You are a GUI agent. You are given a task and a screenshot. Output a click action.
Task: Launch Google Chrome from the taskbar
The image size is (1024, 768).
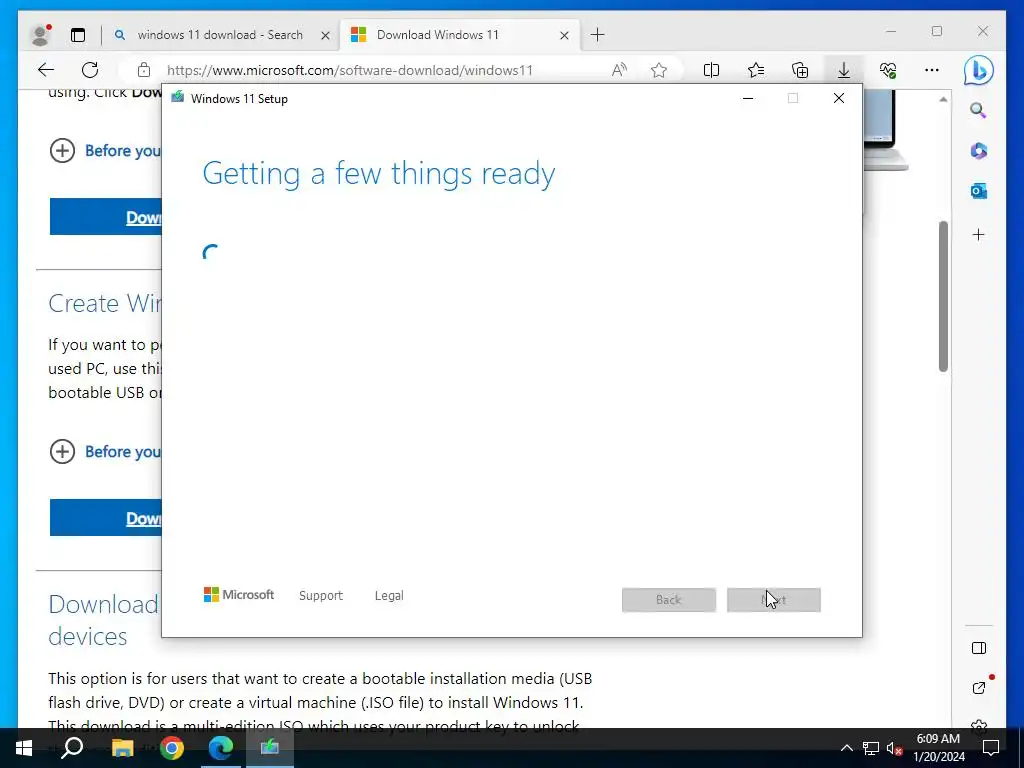pos(172,748)
